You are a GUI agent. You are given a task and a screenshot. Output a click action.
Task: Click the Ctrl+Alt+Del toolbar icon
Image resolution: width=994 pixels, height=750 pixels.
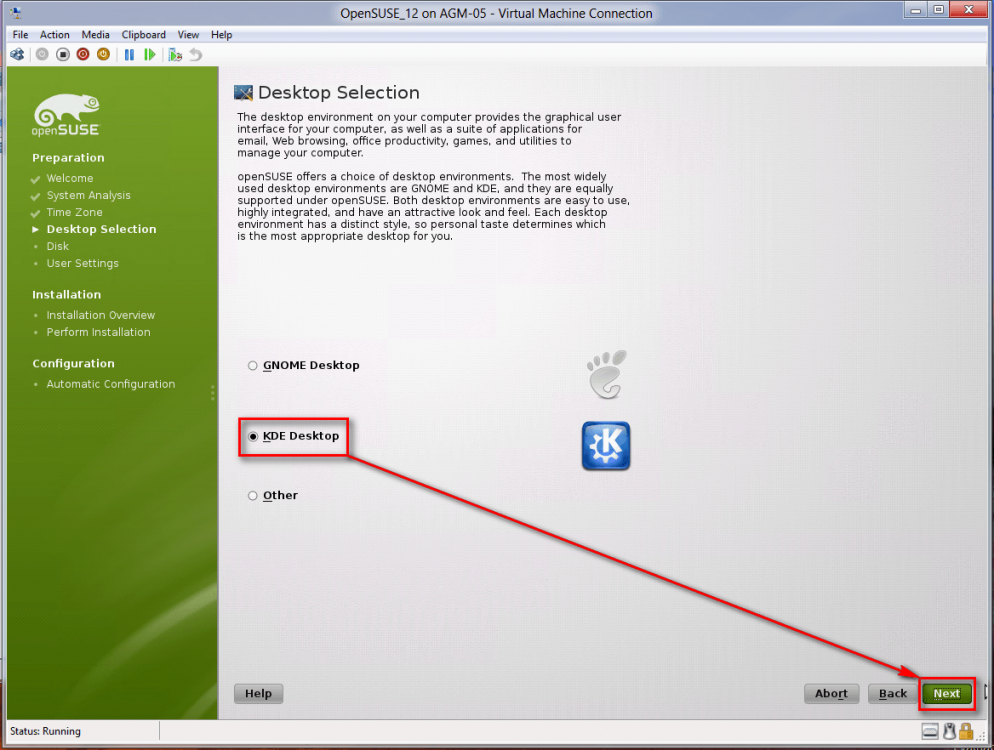pyautogui.click(x=17, y=55)
